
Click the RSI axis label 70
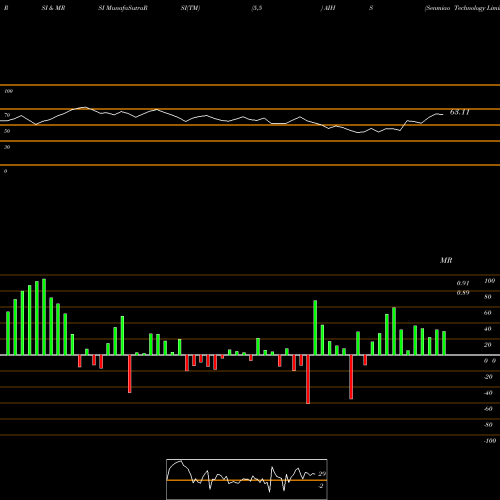(7, 115)
